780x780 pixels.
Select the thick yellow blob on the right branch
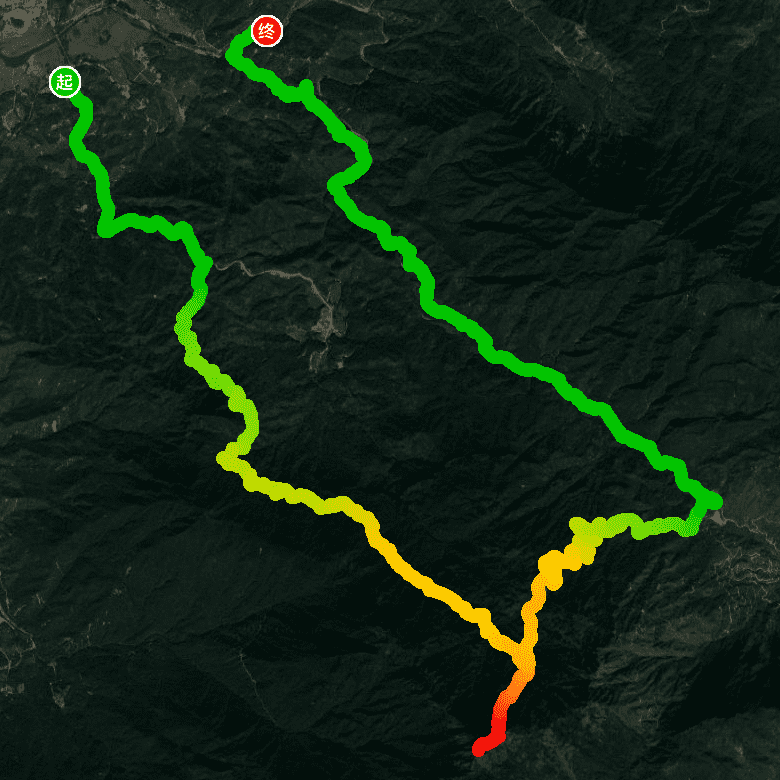point(552,565)
